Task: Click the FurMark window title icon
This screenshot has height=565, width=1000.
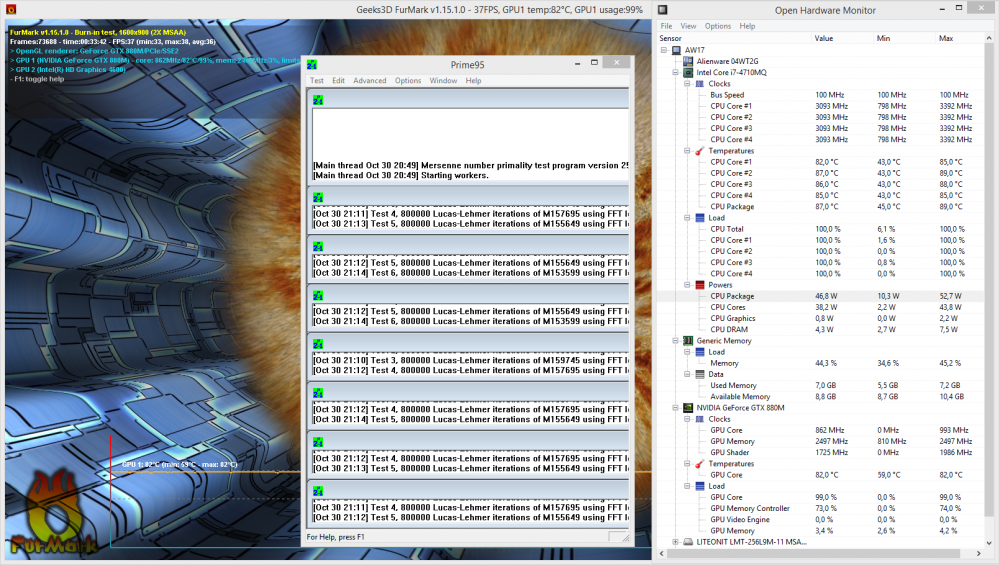Action: click(9, 10)
